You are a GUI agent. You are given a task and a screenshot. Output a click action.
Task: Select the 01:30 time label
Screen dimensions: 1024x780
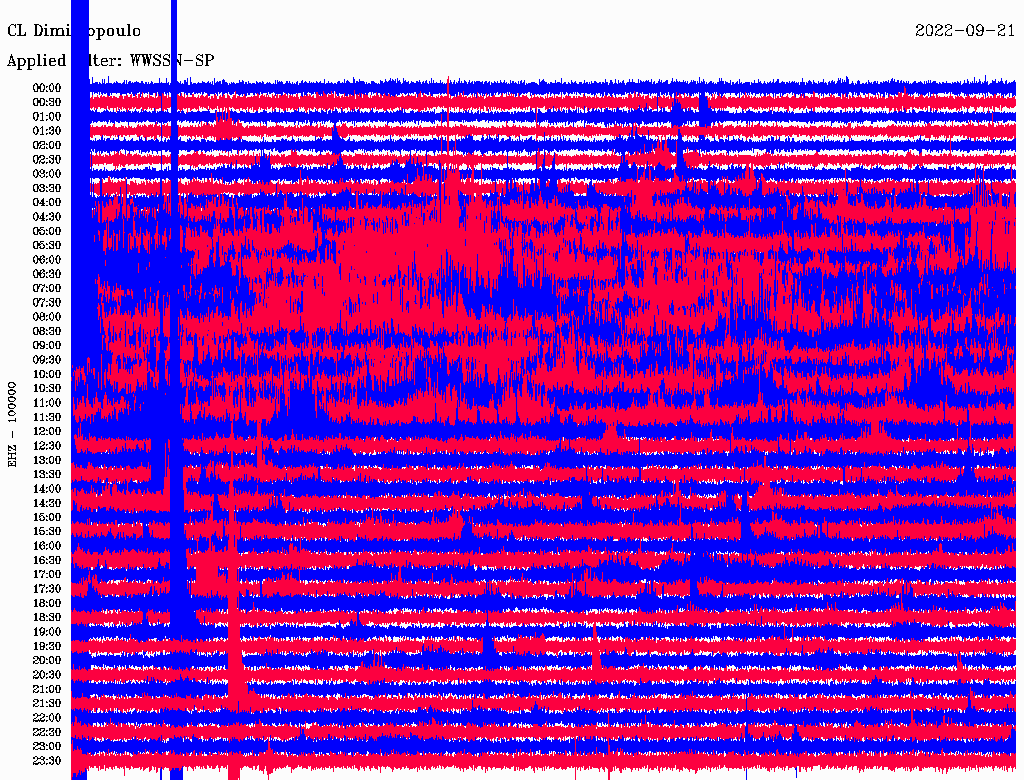(47, 131)
